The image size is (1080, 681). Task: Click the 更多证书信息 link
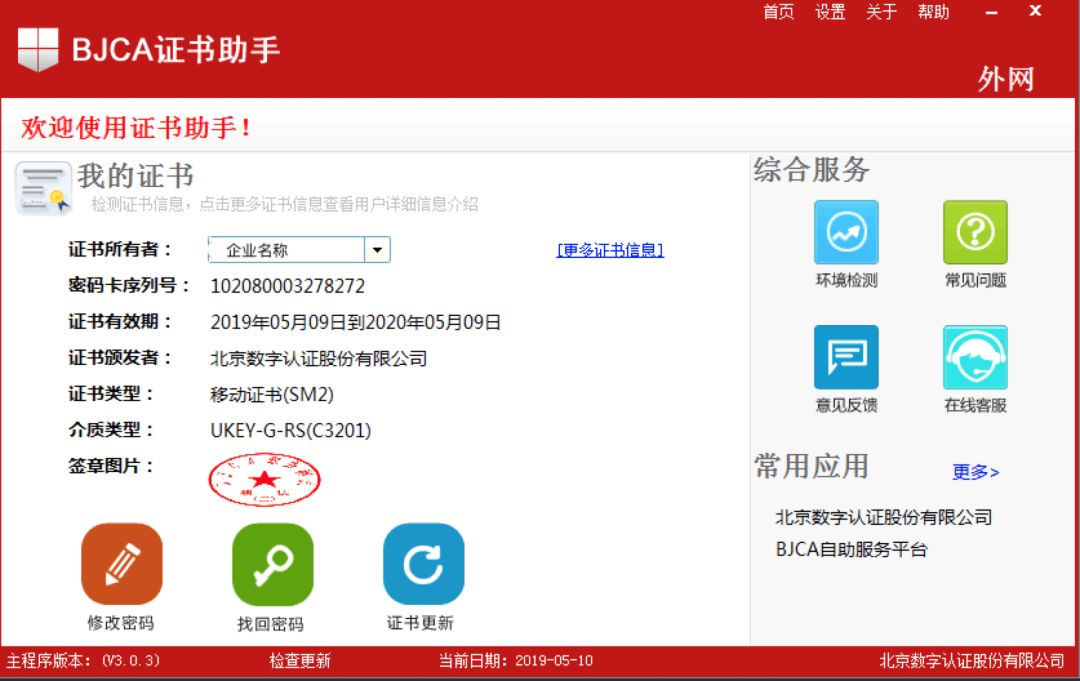609,250
